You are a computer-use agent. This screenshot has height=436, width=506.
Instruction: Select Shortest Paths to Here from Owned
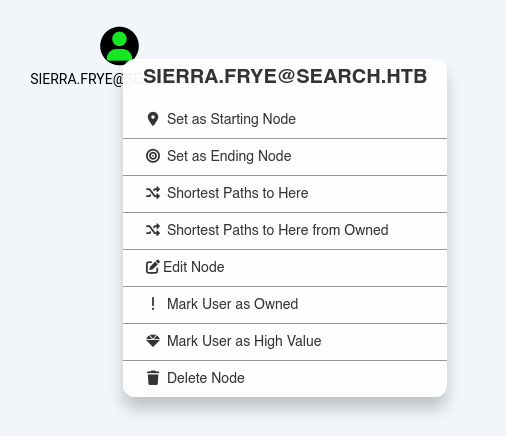click(x=285, y=231)
